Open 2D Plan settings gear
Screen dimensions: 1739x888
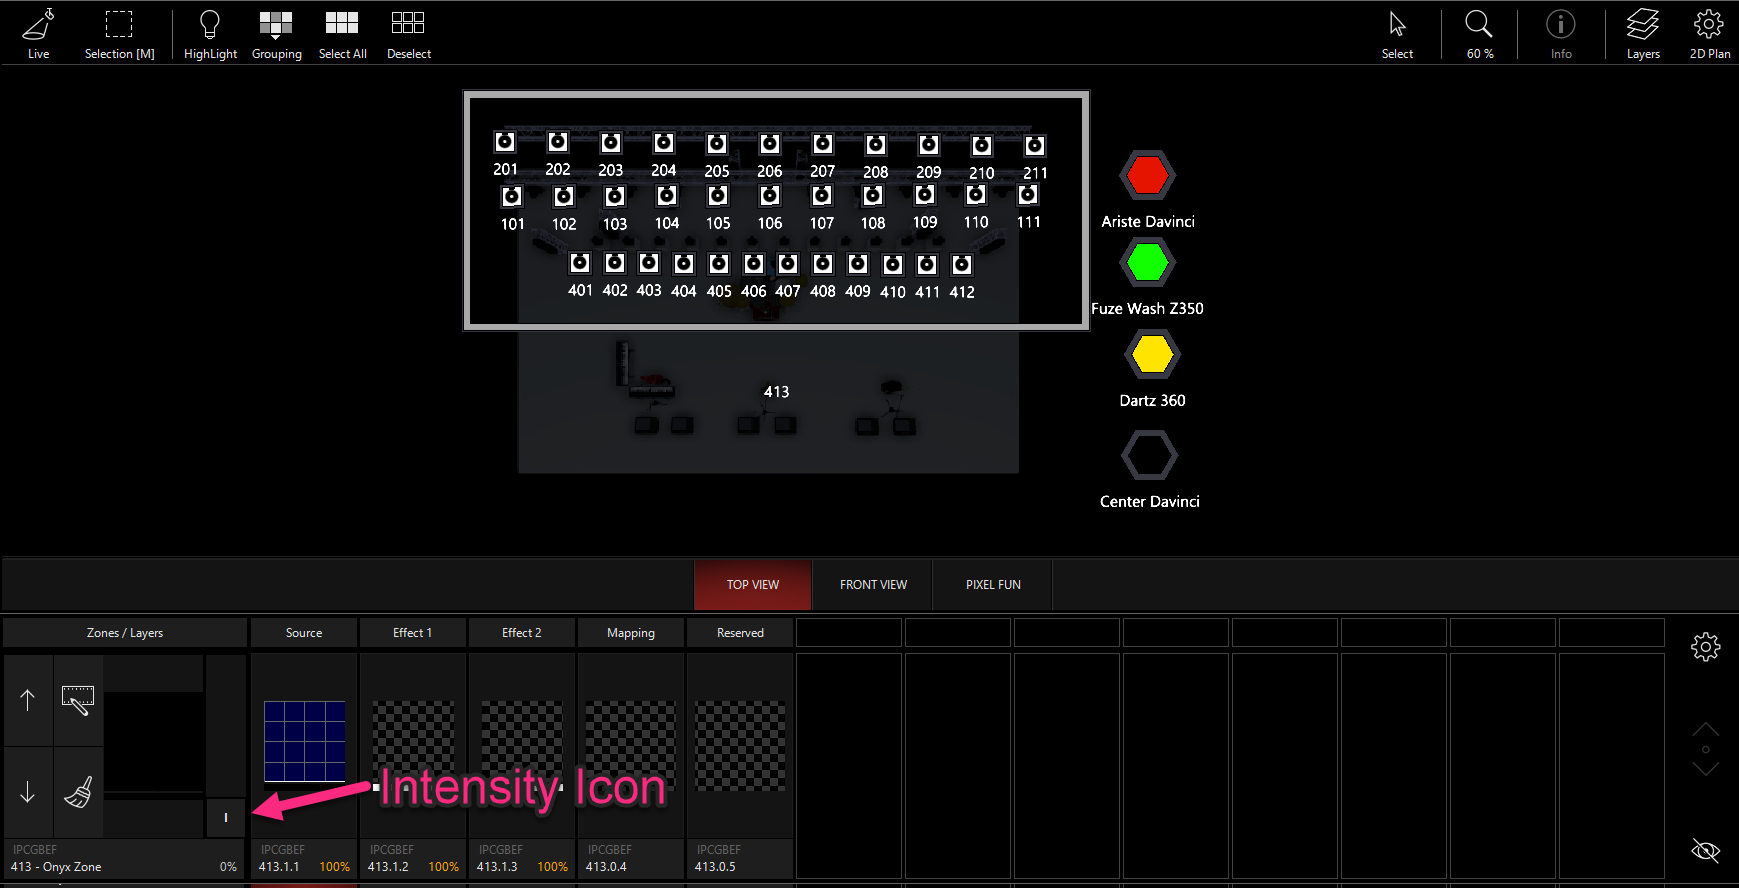click(1709, 24)
